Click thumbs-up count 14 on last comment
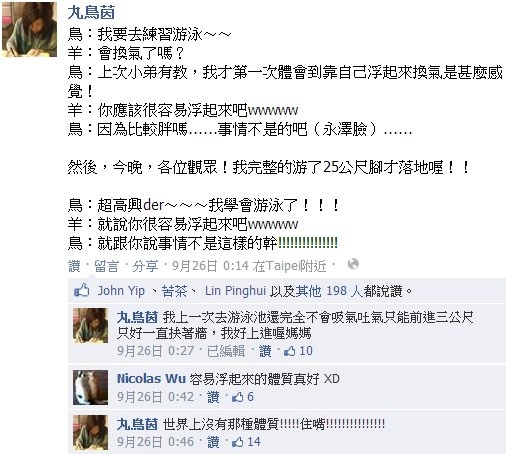The height and width of the screenshot is (454, 507). tap(246, 442)
